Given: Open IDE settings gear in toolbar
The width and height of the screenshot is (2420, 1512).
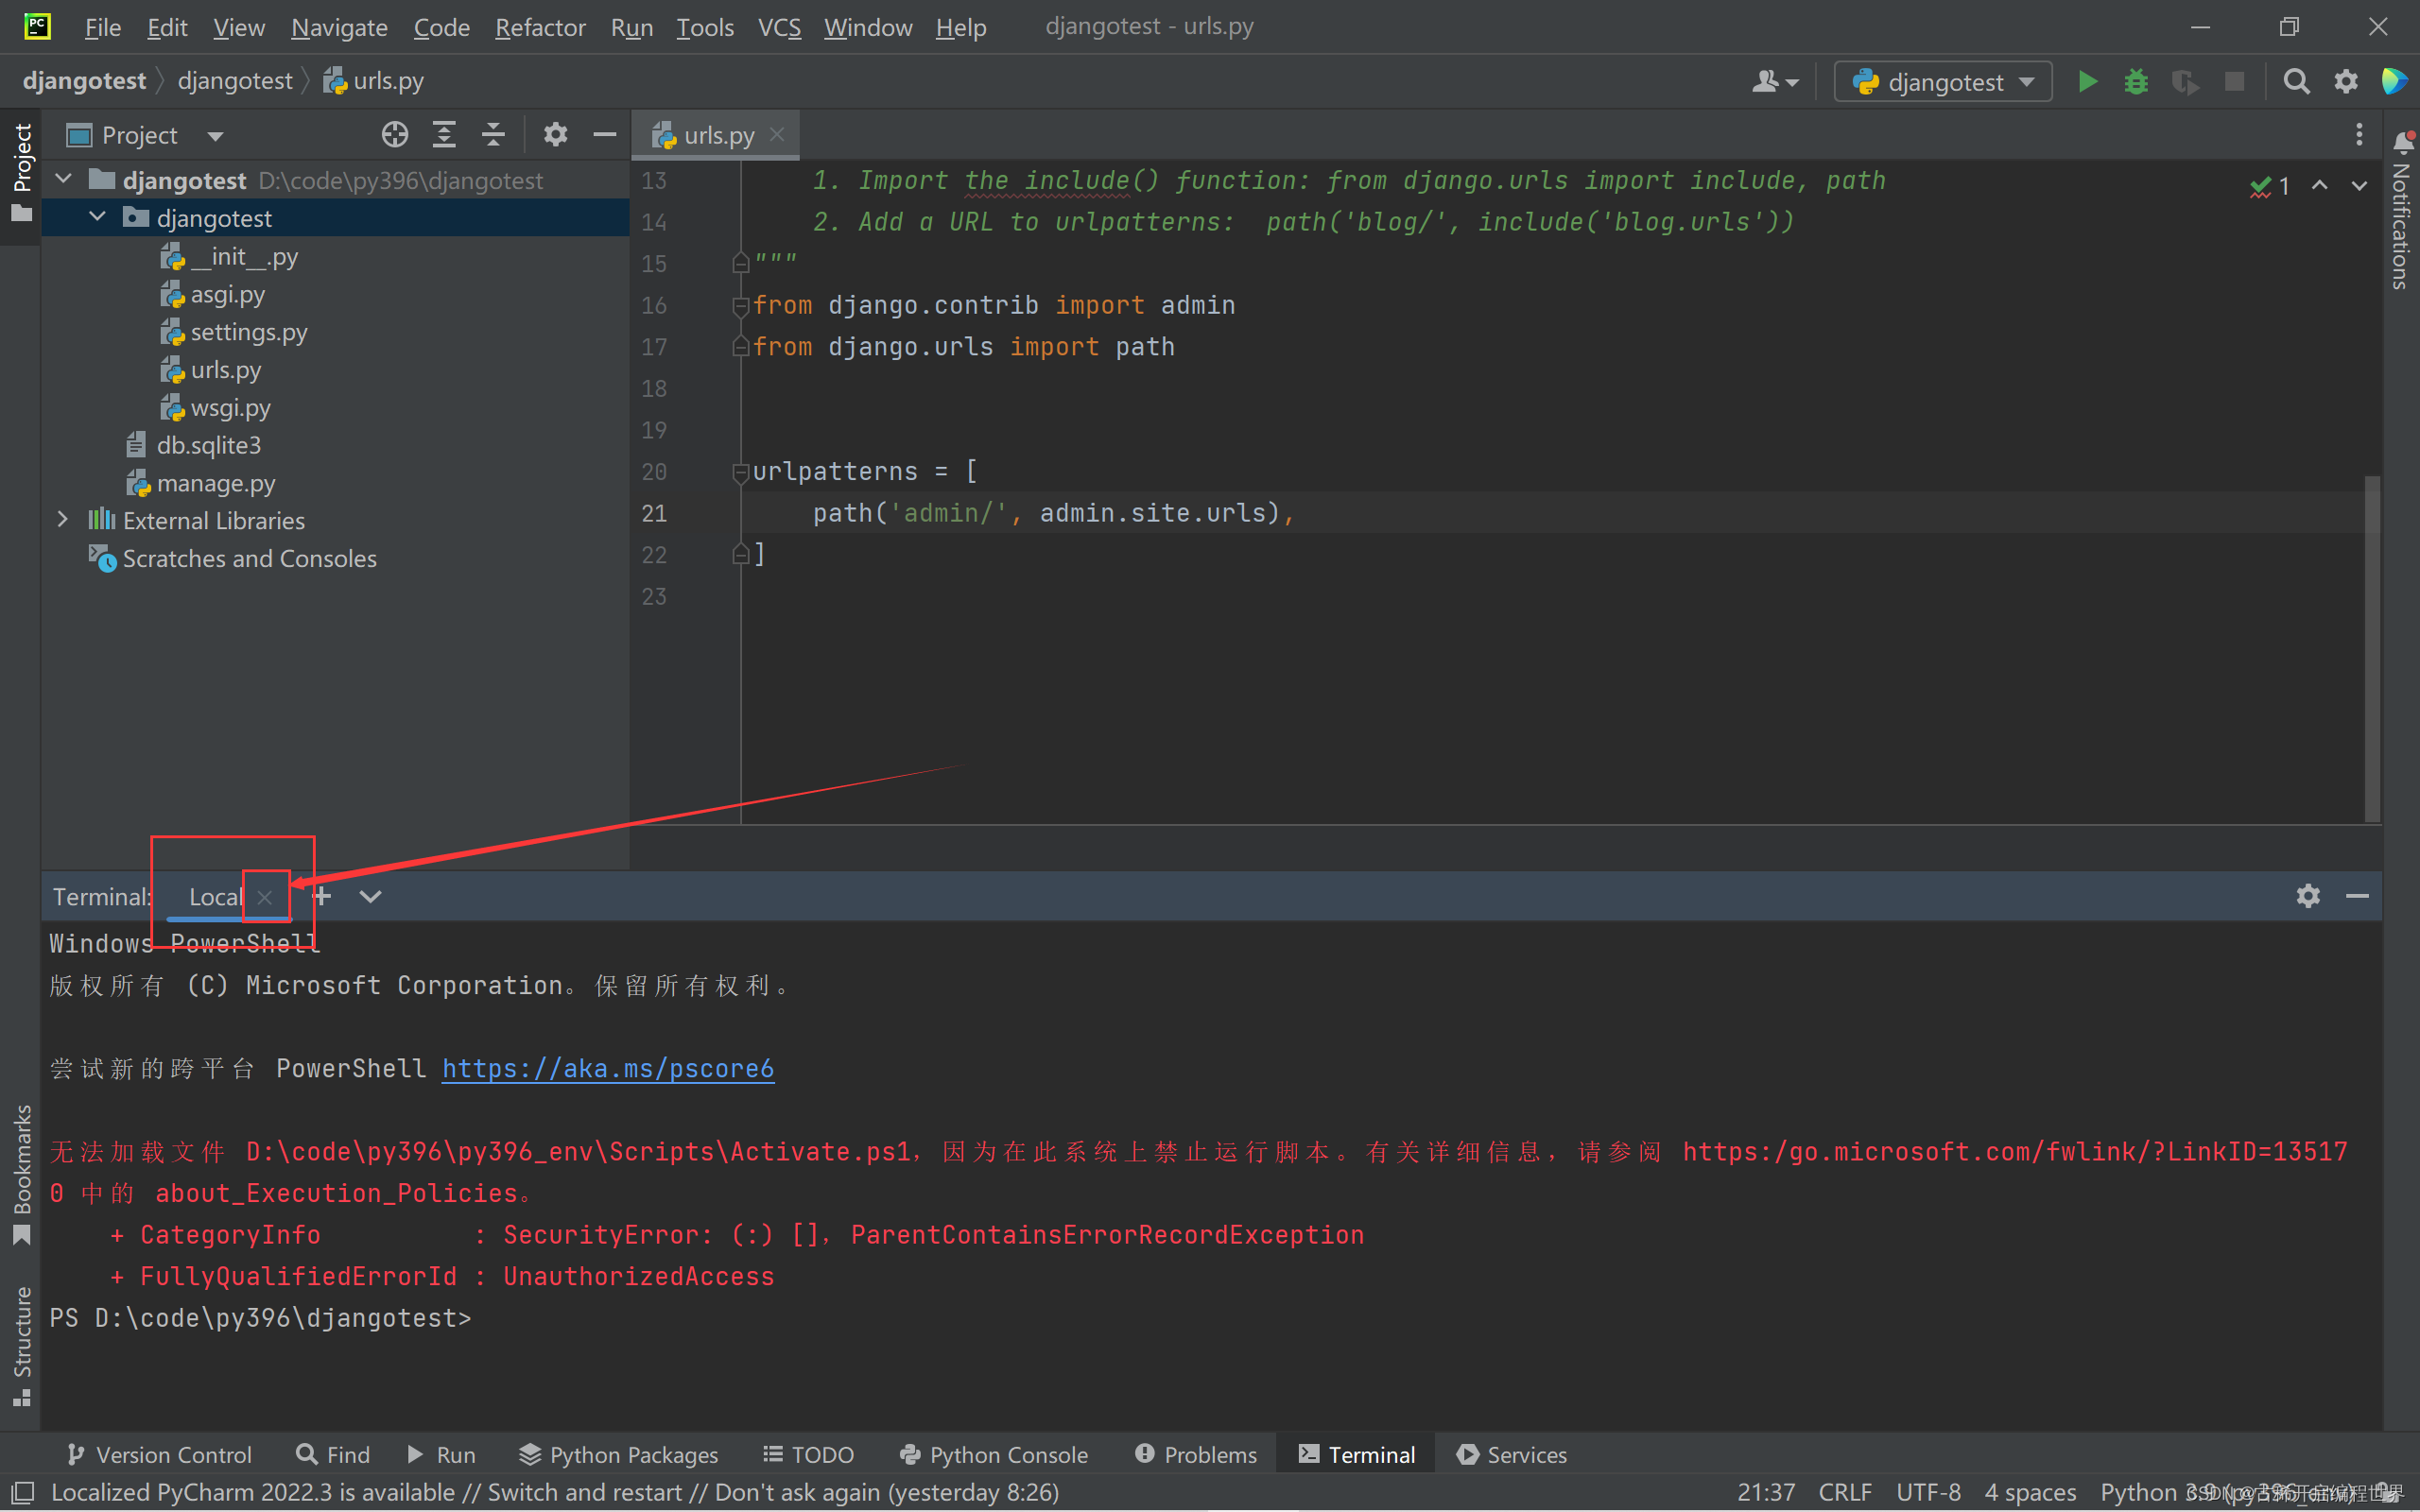Looking at the screenshot, I should point(2346,81).
